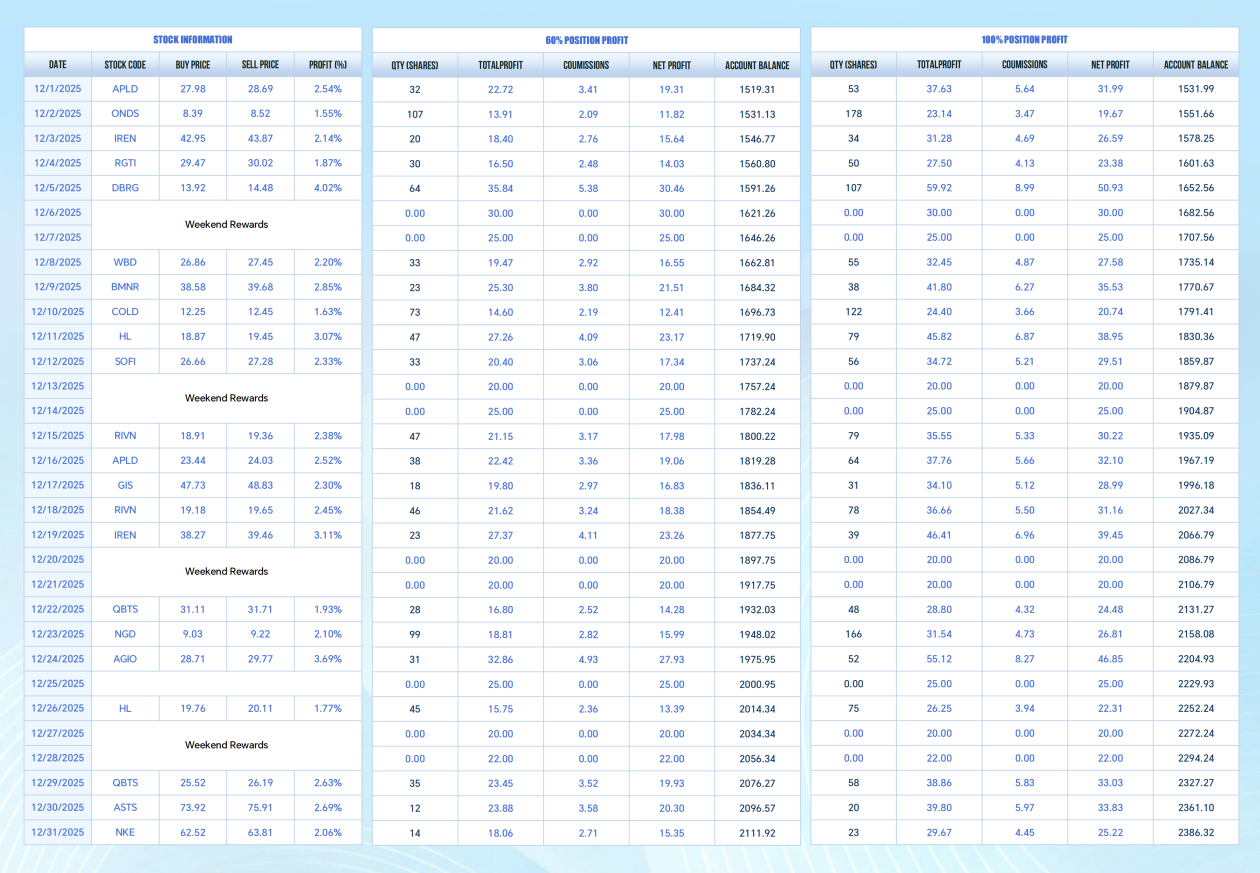Screen dimensions: 1260x873
Task: Click the 100% Position Profit section header
Action: pyautogui.click(x=1024, y=40)
